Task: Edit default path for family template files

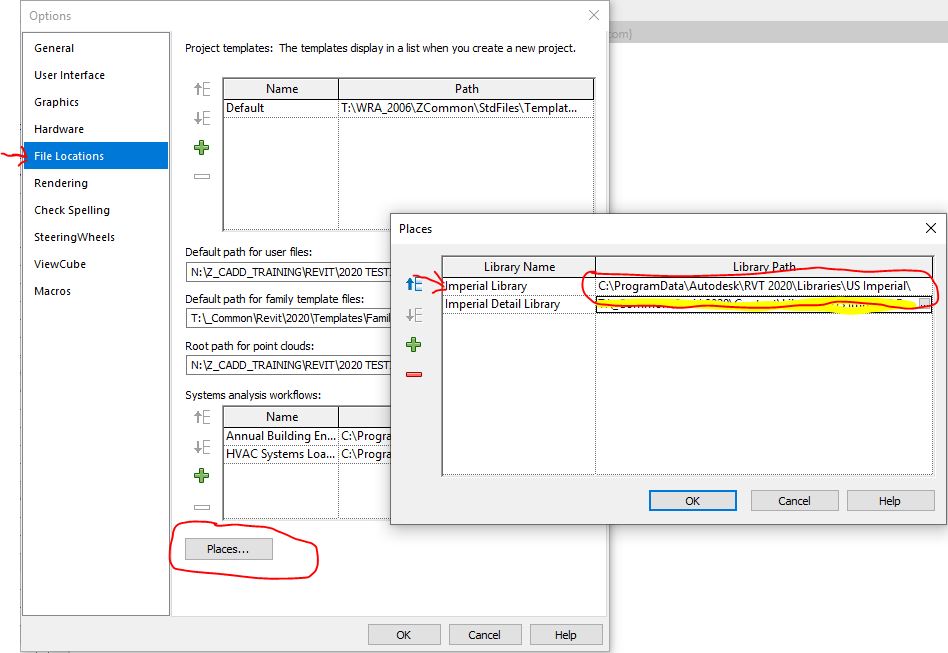Action: point(288,318)
